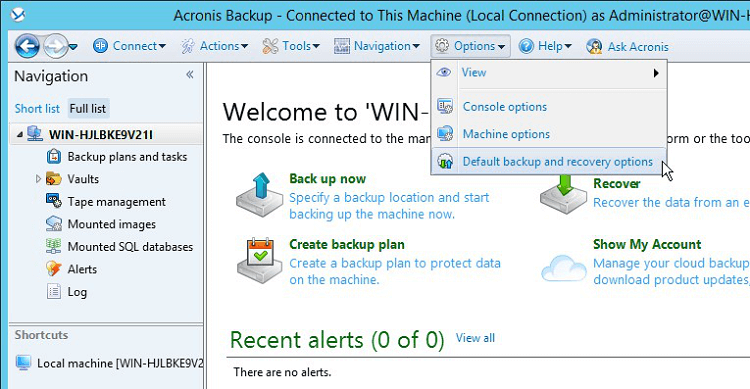Switch to Short list view

[37, 109]
